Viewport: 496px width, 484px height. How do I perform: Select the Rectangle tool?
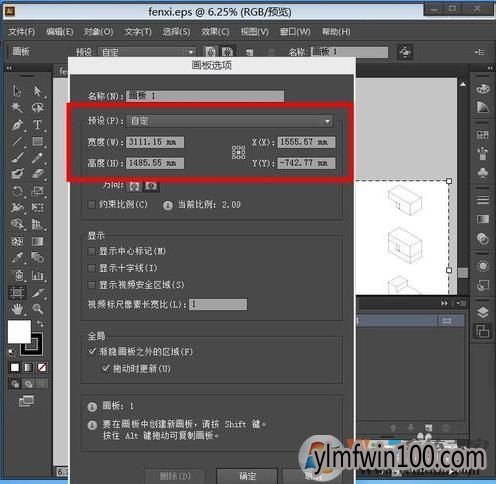pyautogui.click(x=37, y=141)
